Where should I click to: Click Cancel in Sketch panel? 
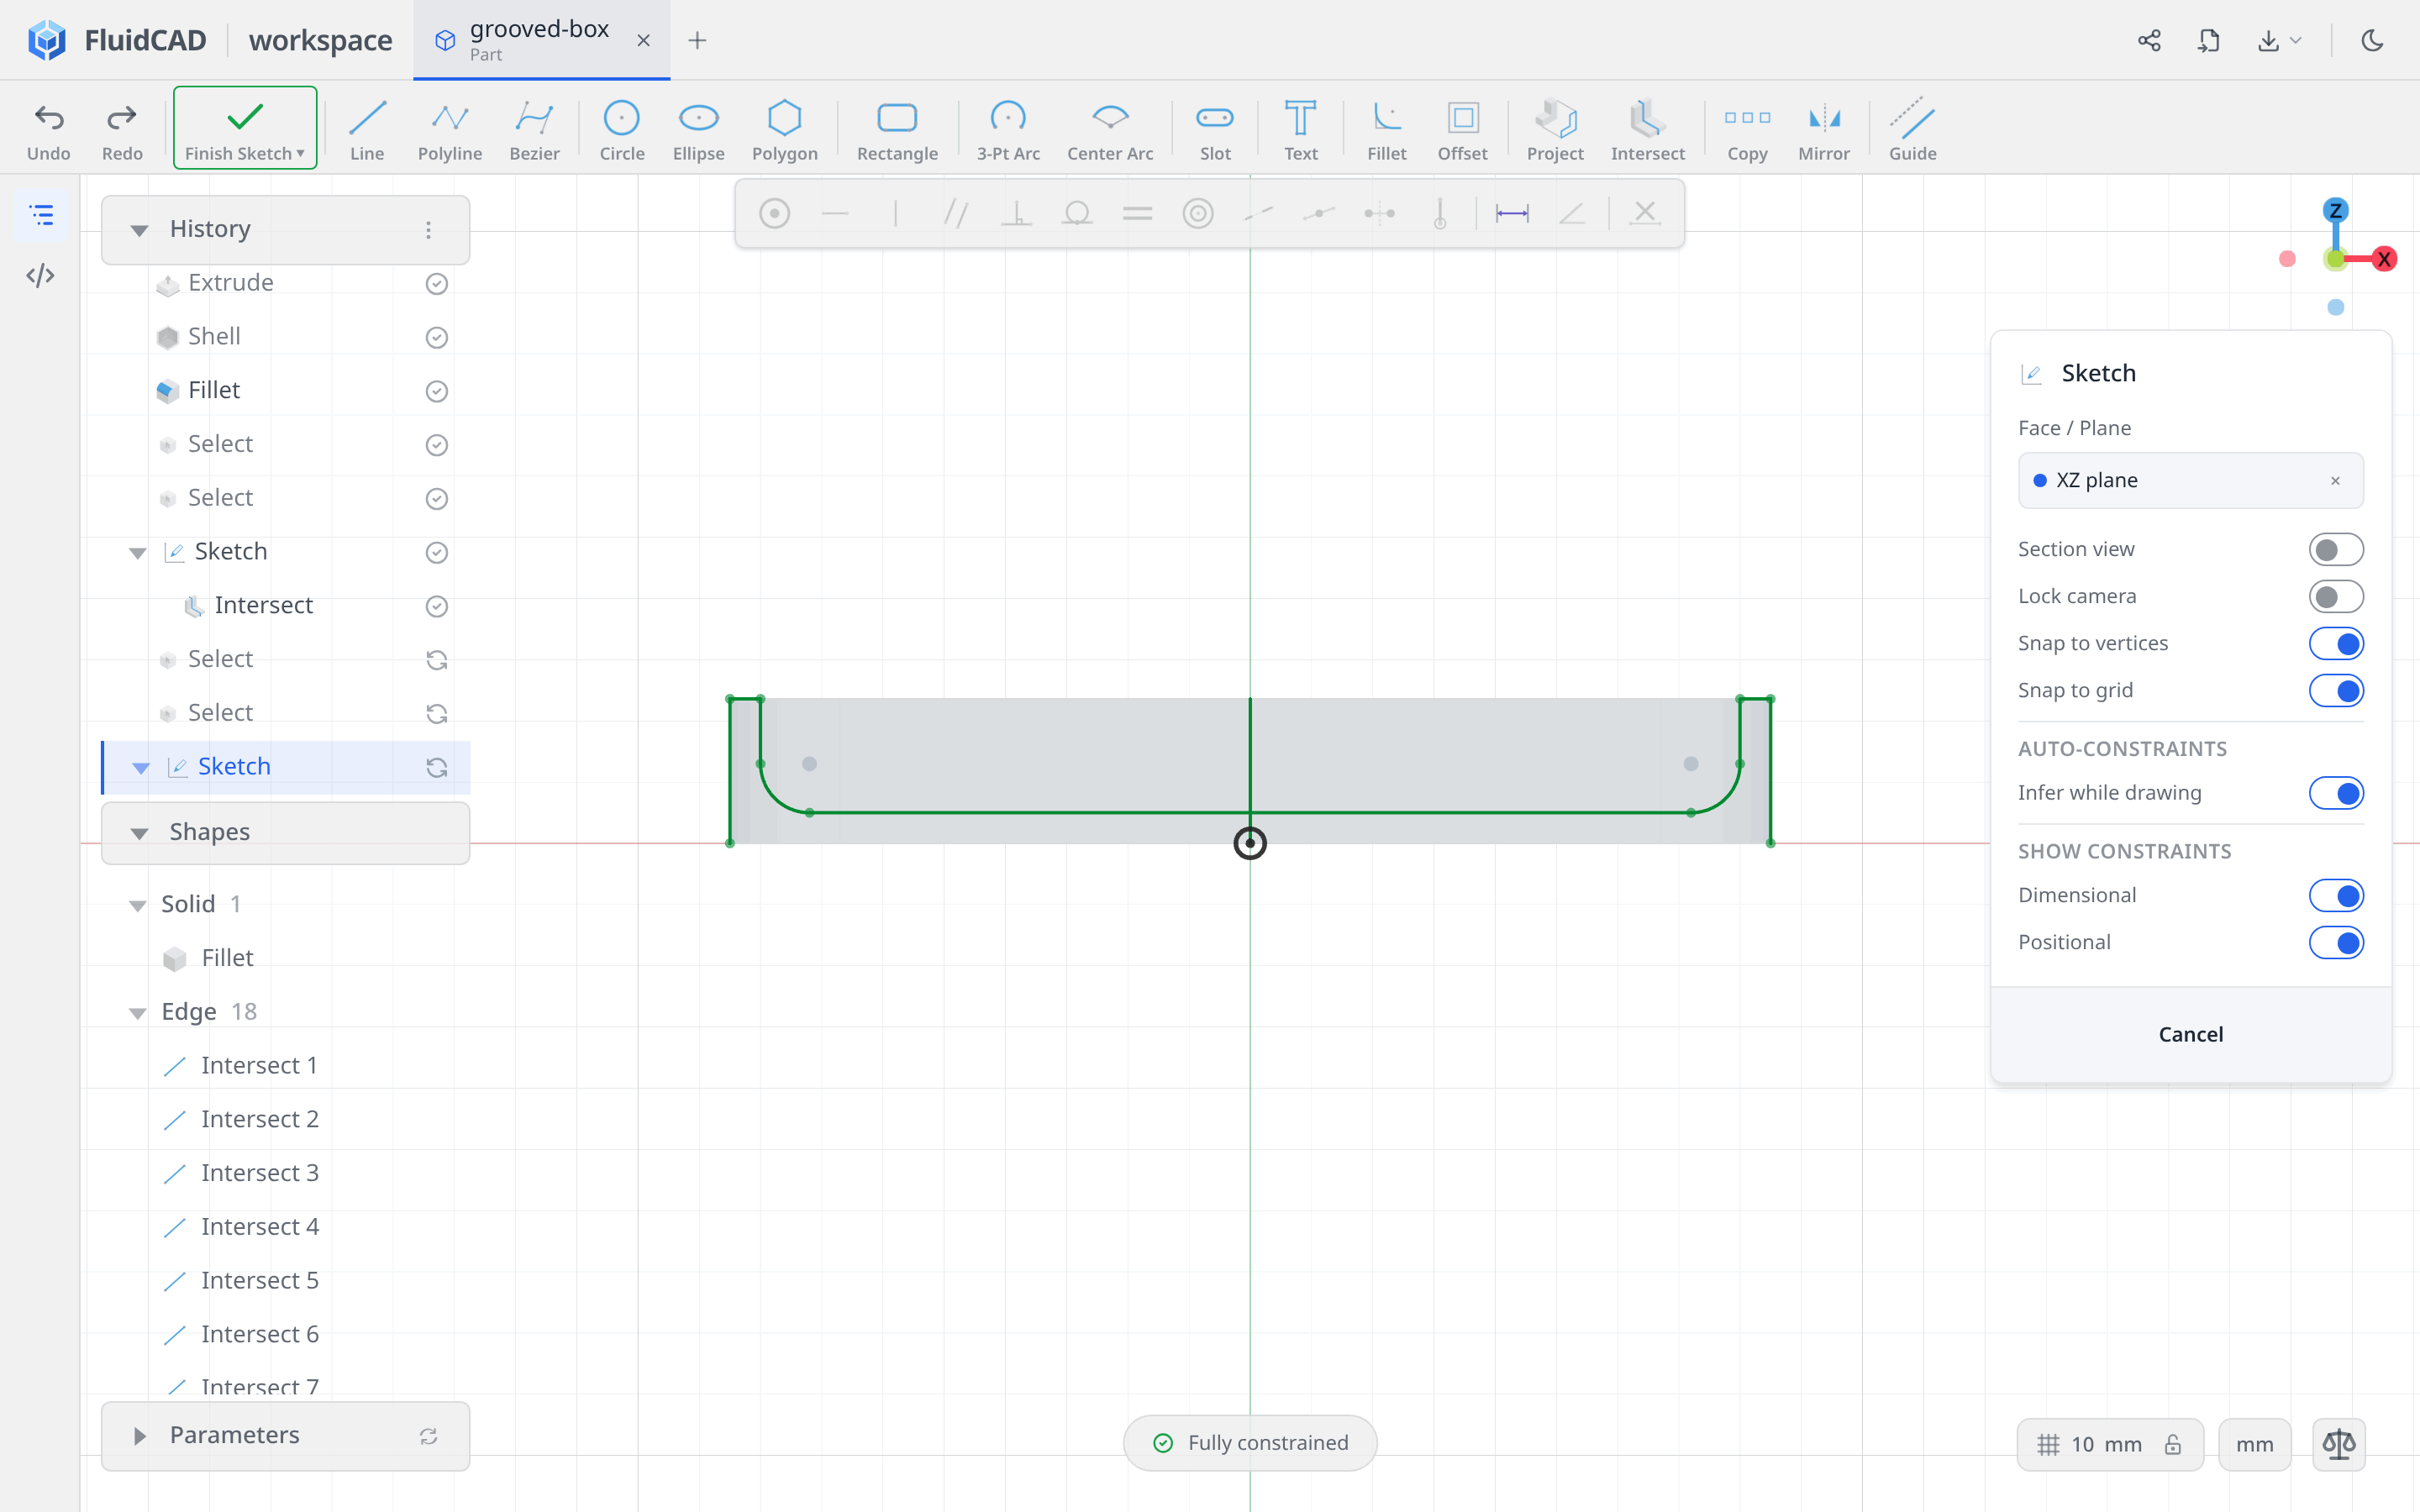pyautogui.click(x=2190, y=1034)
